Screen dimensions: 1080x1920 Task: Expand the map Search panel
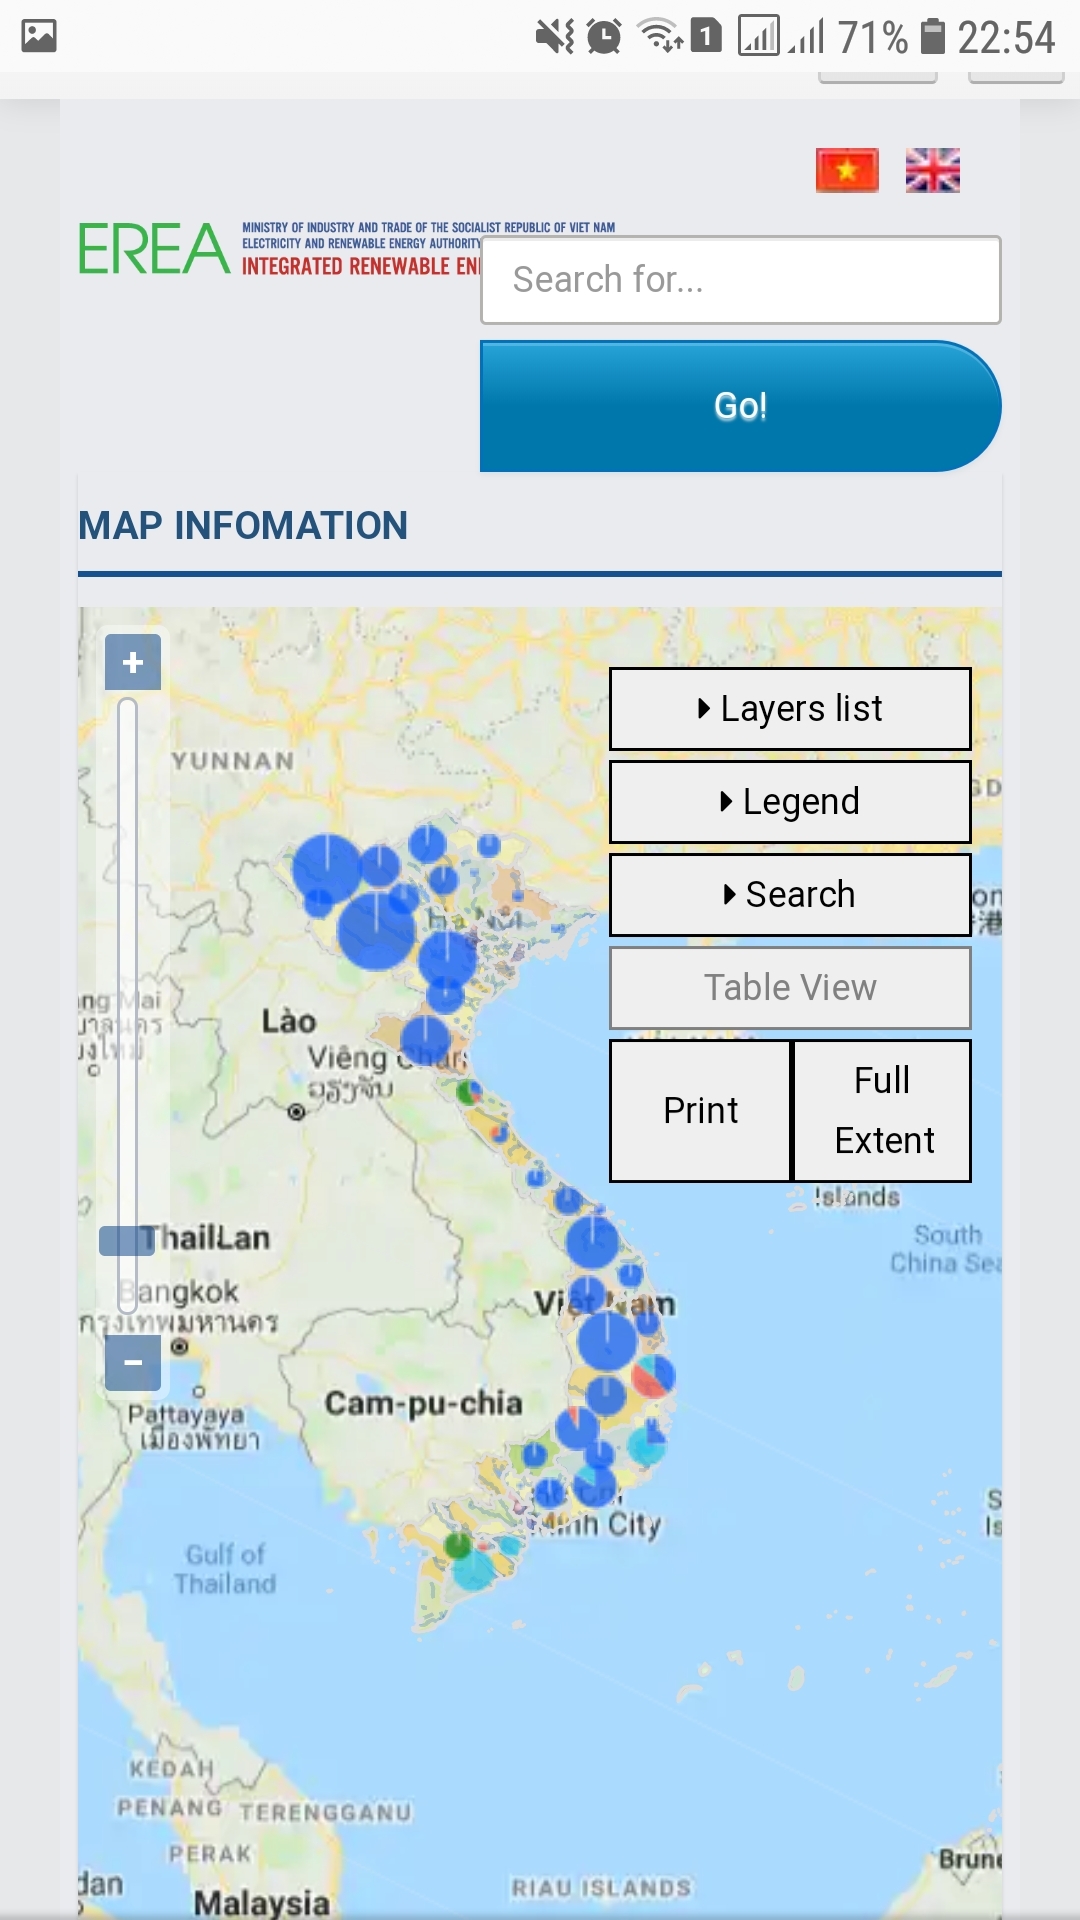790,895
